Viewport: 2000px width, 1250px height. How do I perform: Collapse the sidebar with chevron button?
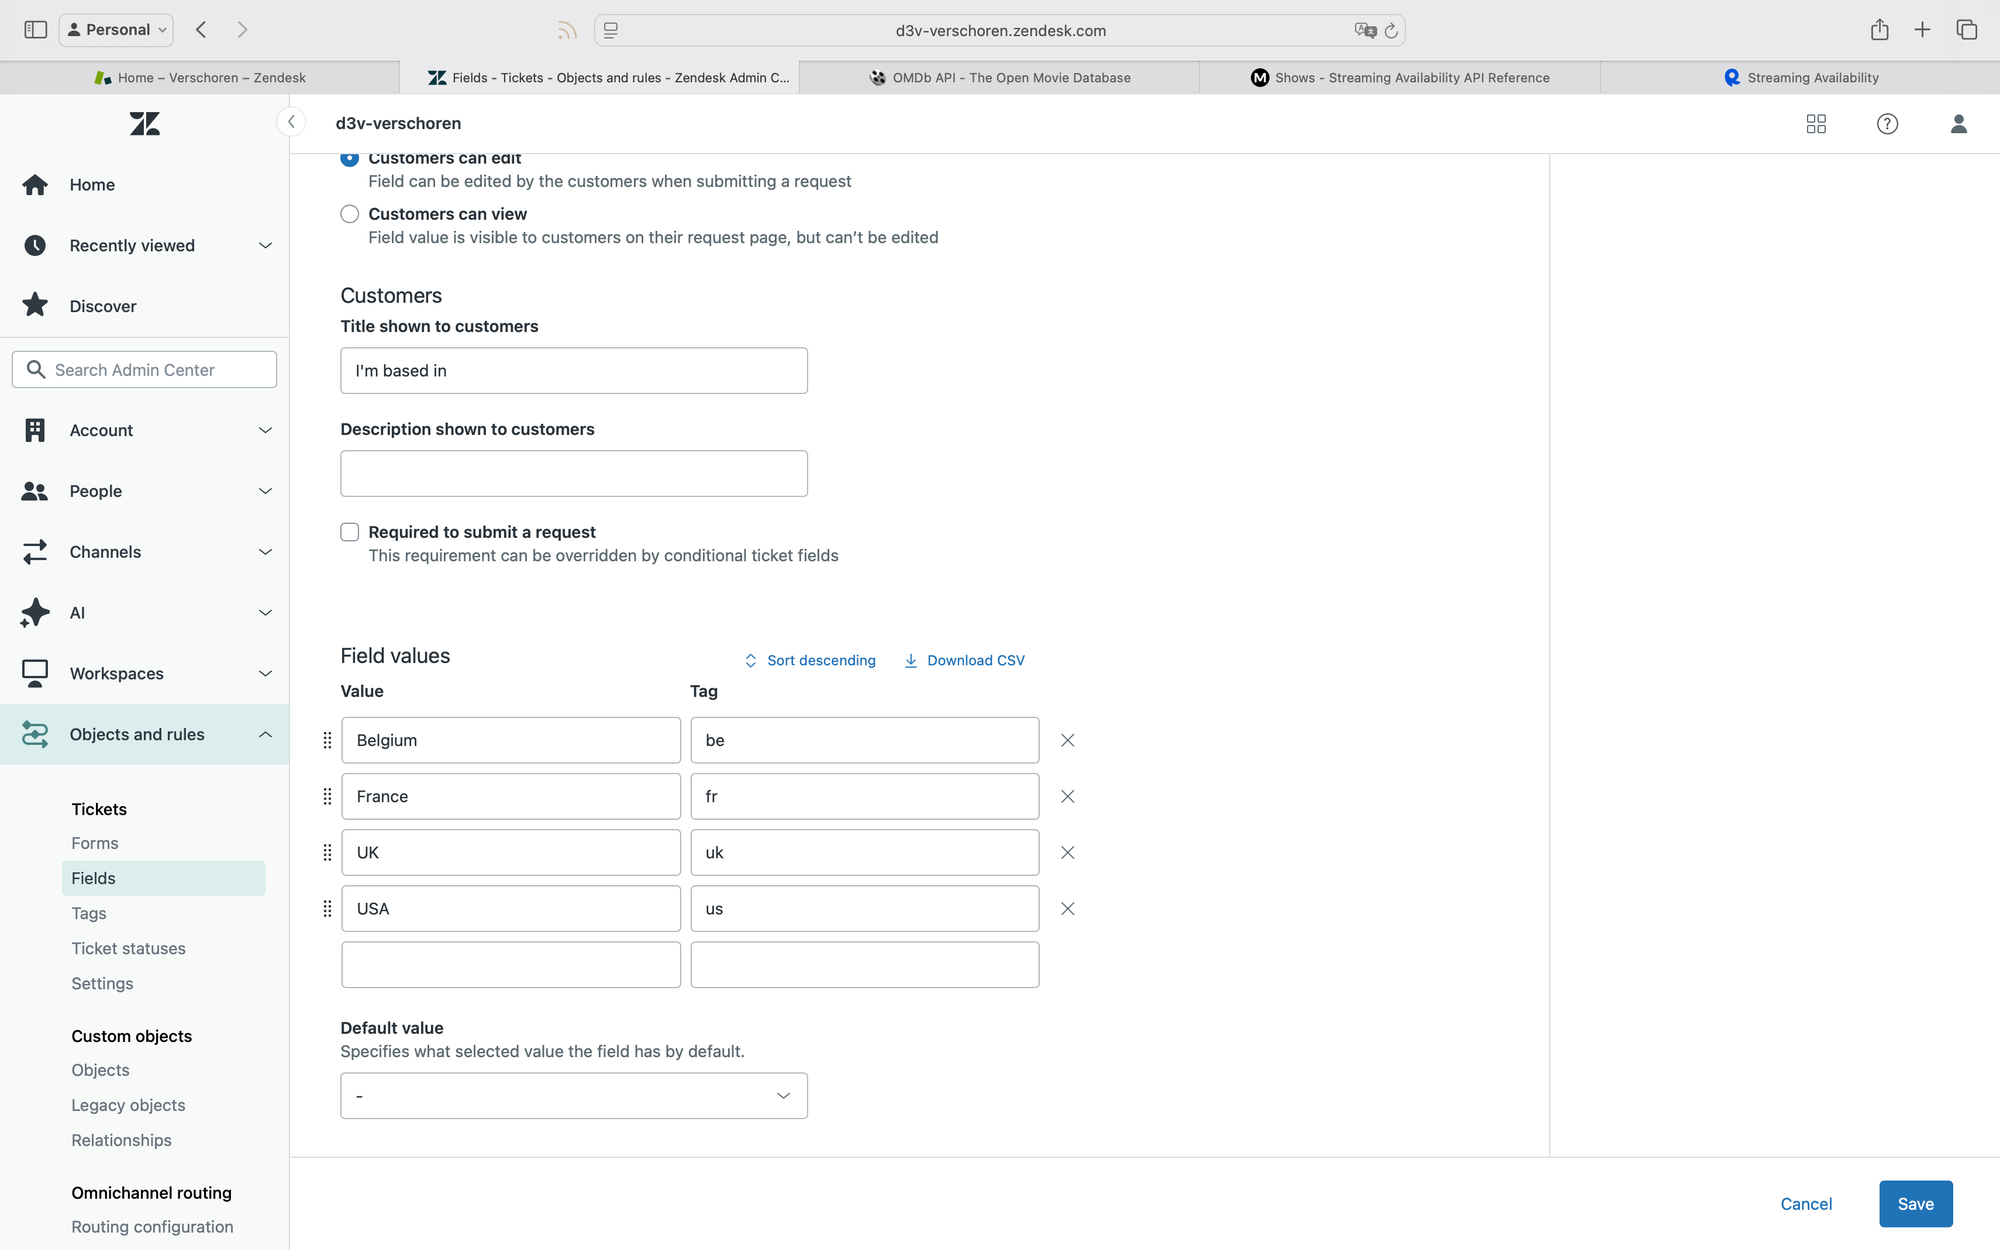pyautogui.click(x=291, y=122)
